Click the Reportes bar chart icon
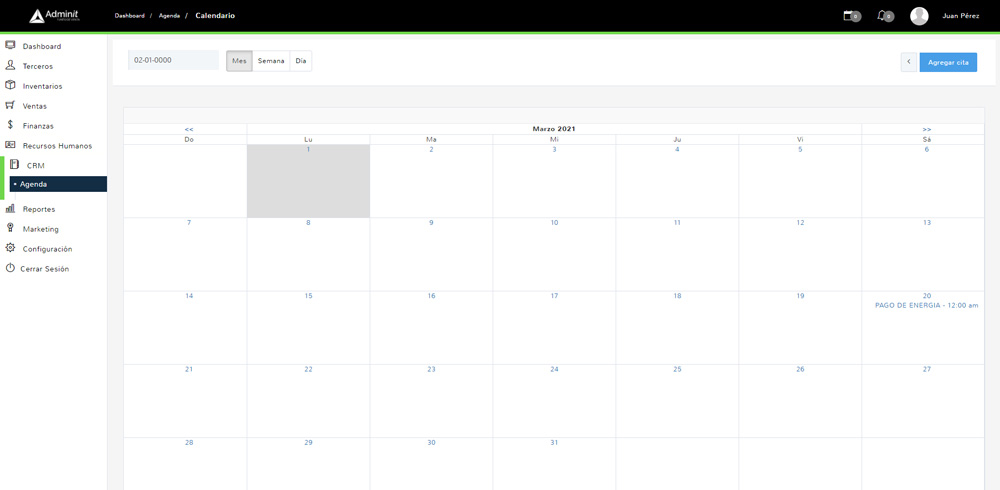The width and height of the screenshot is (1000, 490). (10, 208)
